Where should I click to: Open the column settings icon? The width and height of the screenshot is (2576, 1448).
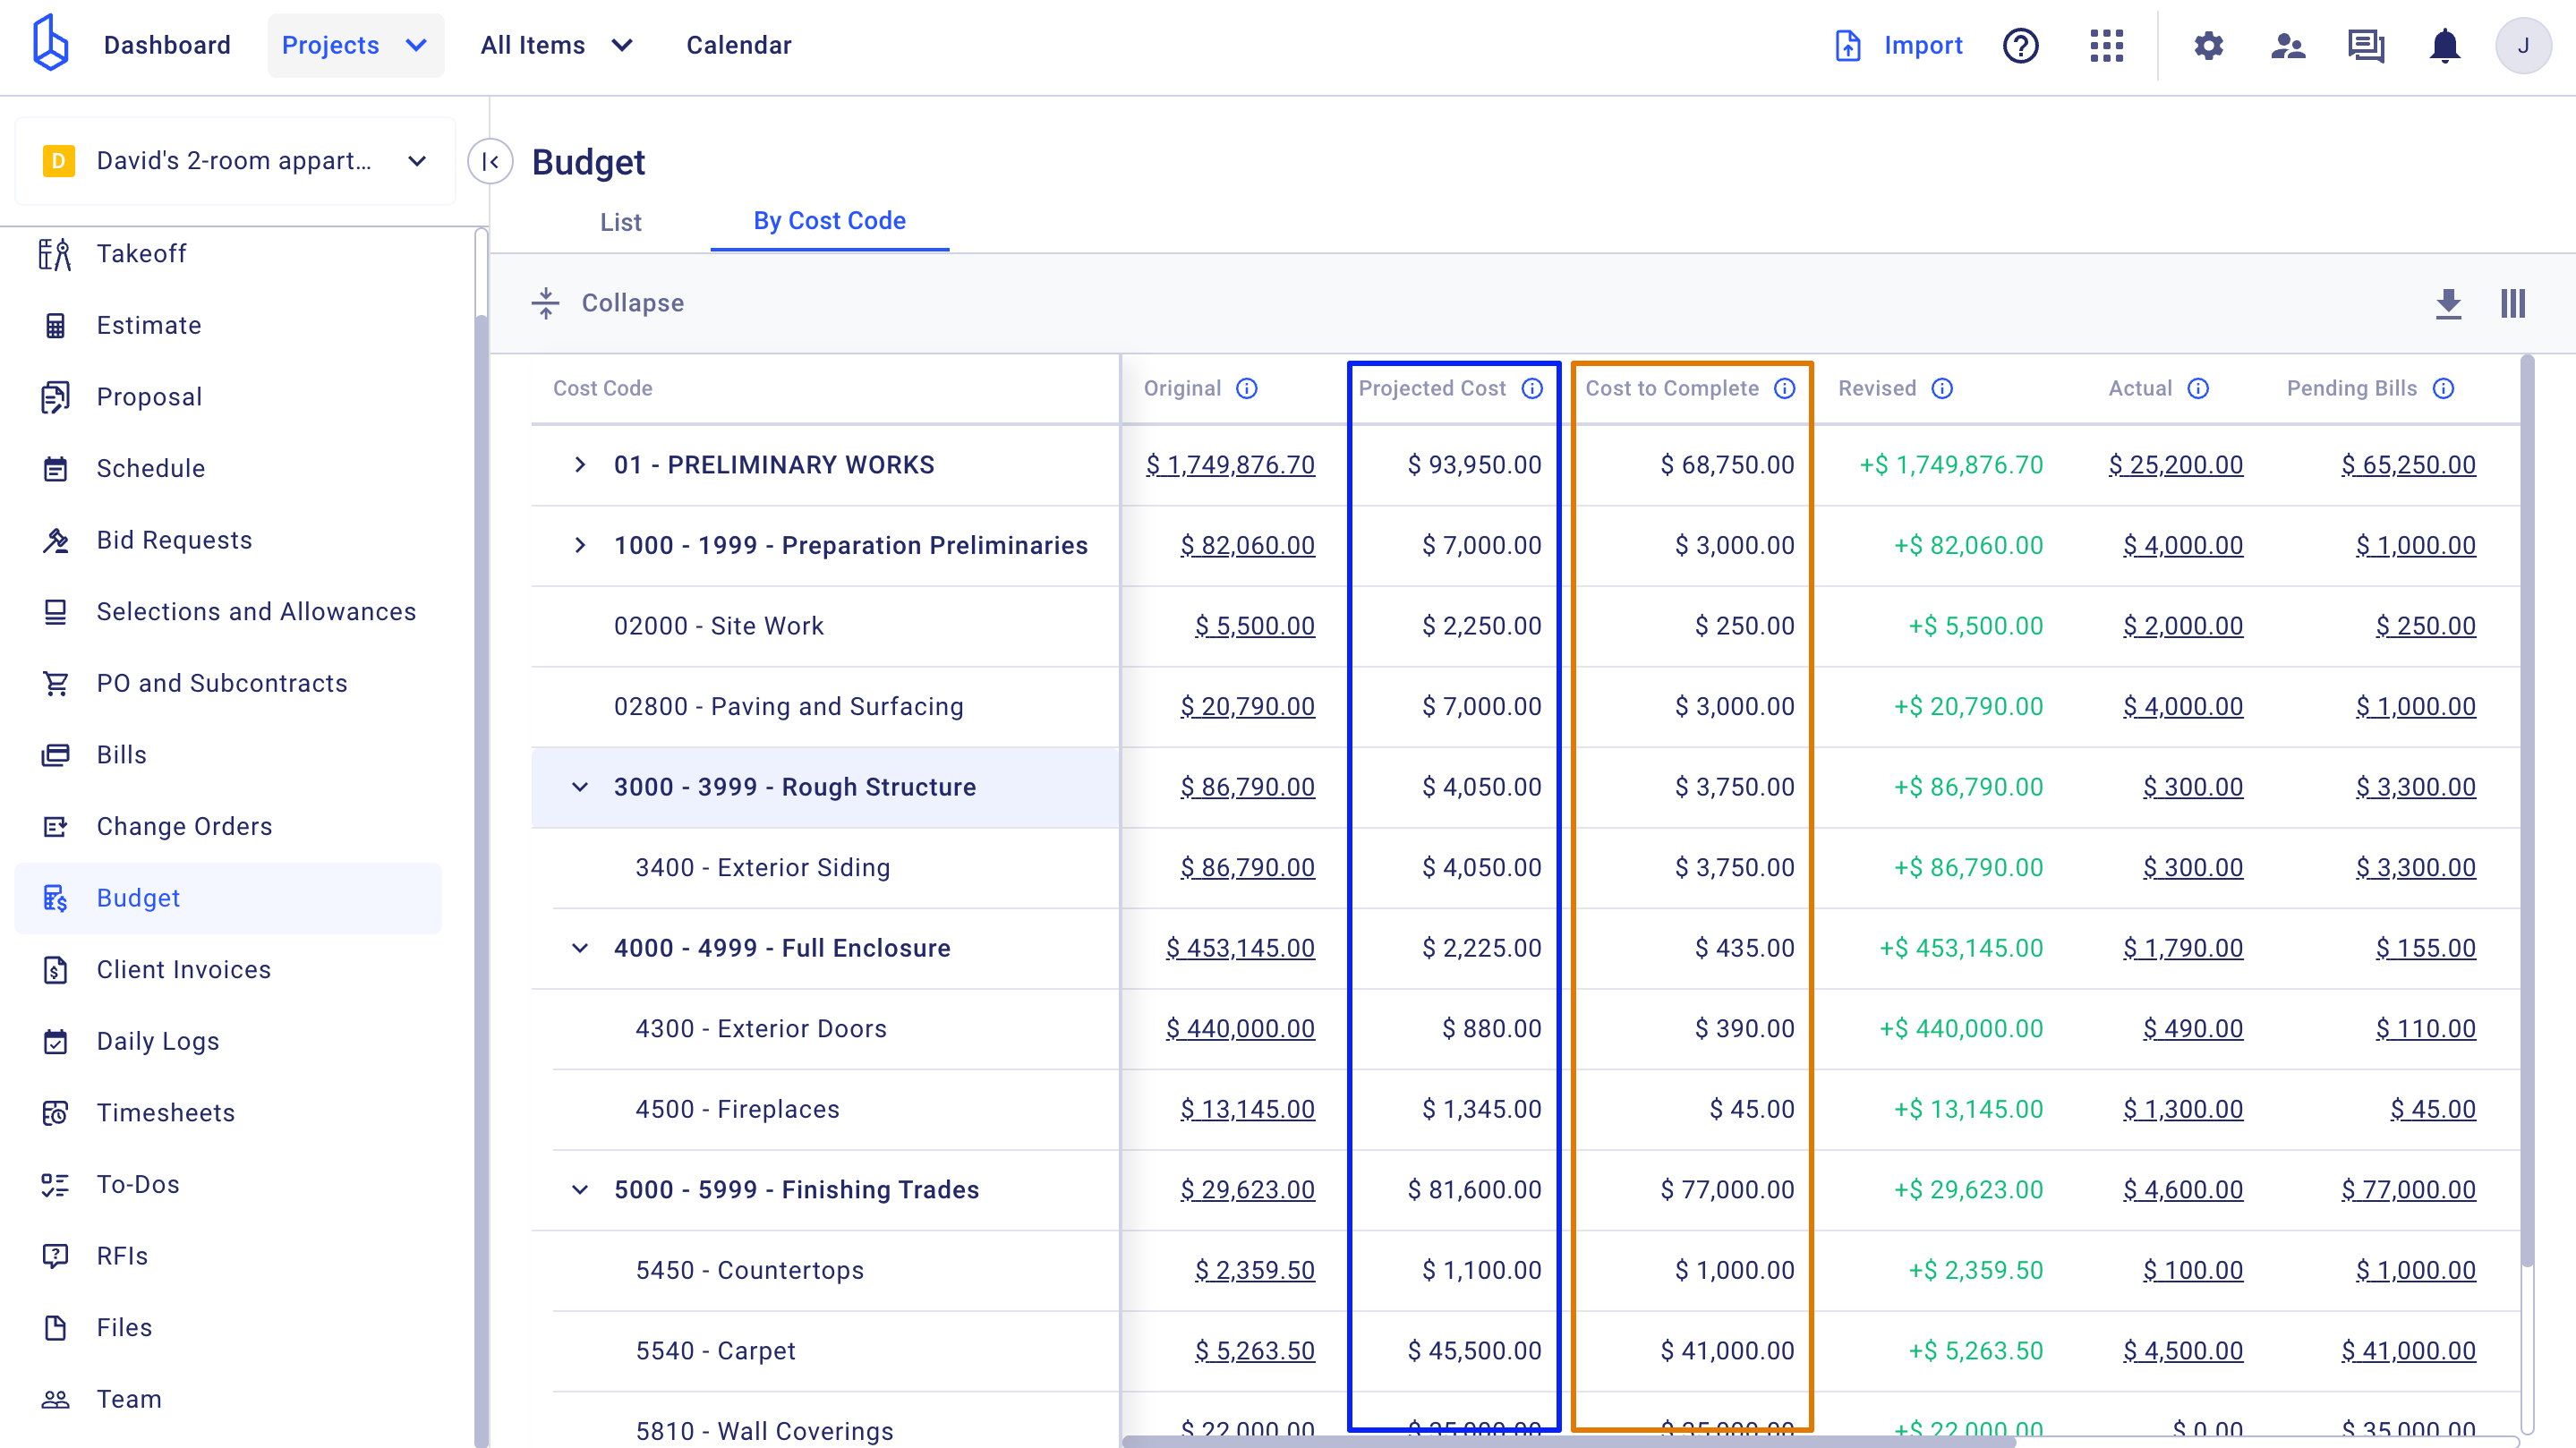tap(2513, 303)
